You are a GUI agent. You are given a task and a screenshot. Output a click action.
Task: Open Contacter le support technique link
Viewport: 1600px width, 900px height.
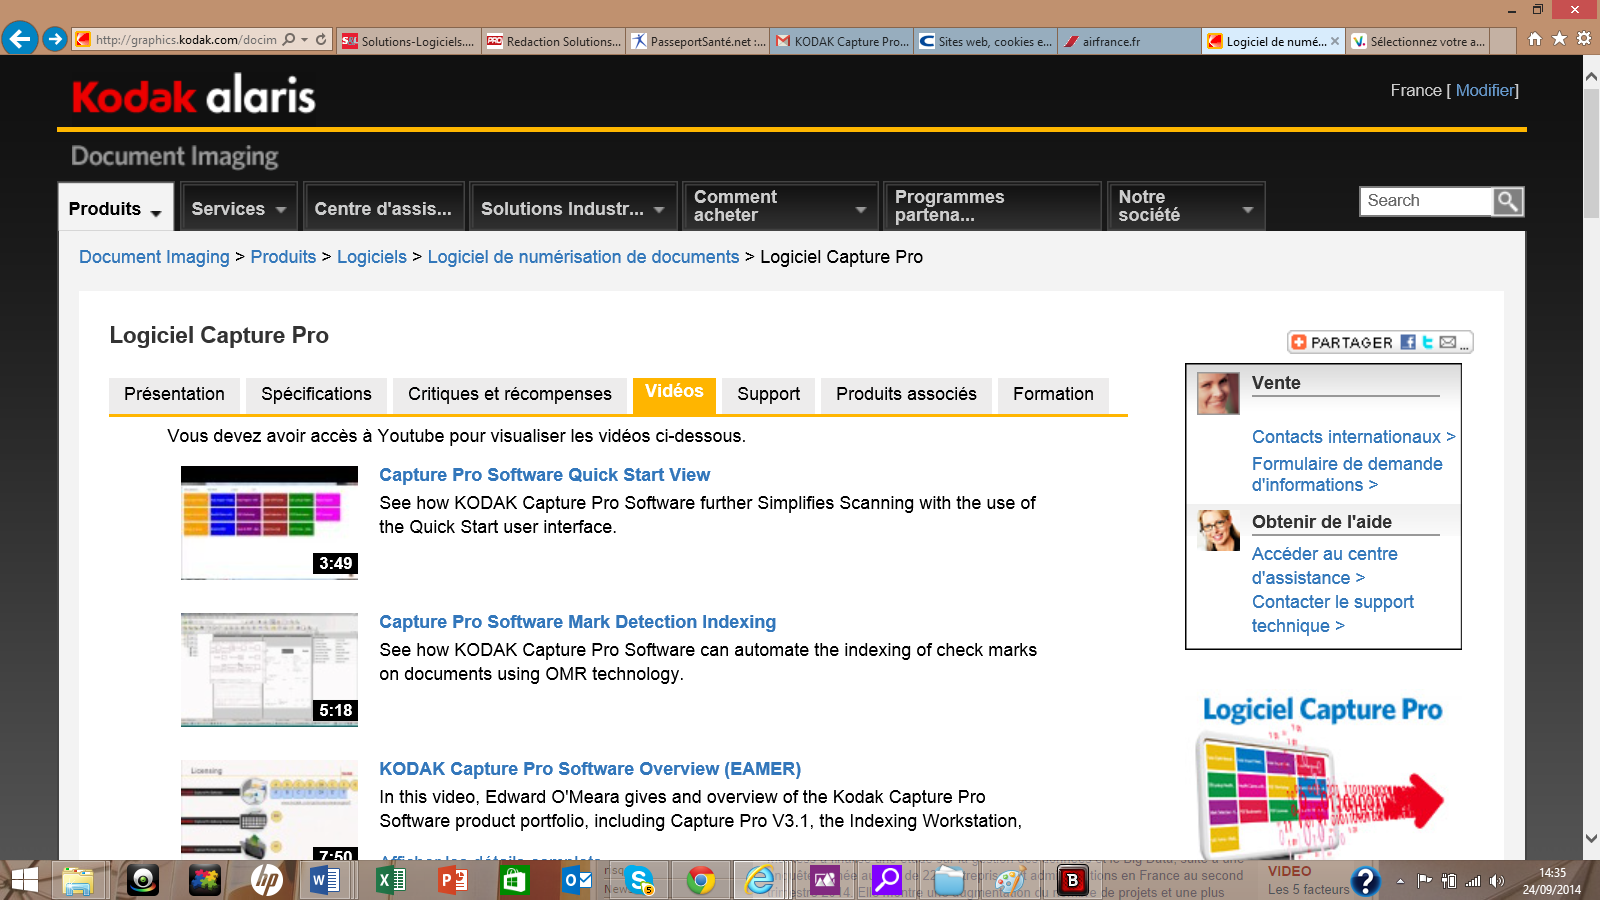pyautogui.click(x=1332, y=614)
